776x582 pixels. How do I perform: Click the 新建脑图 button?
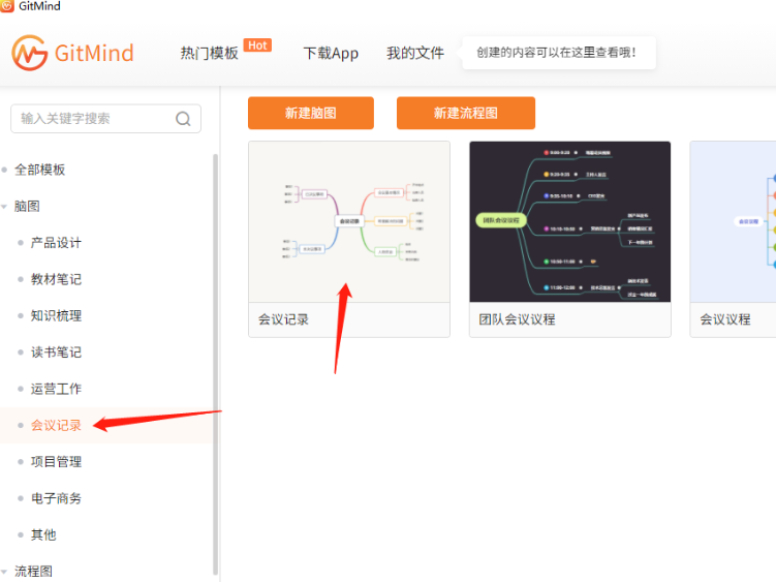[311, 113]
